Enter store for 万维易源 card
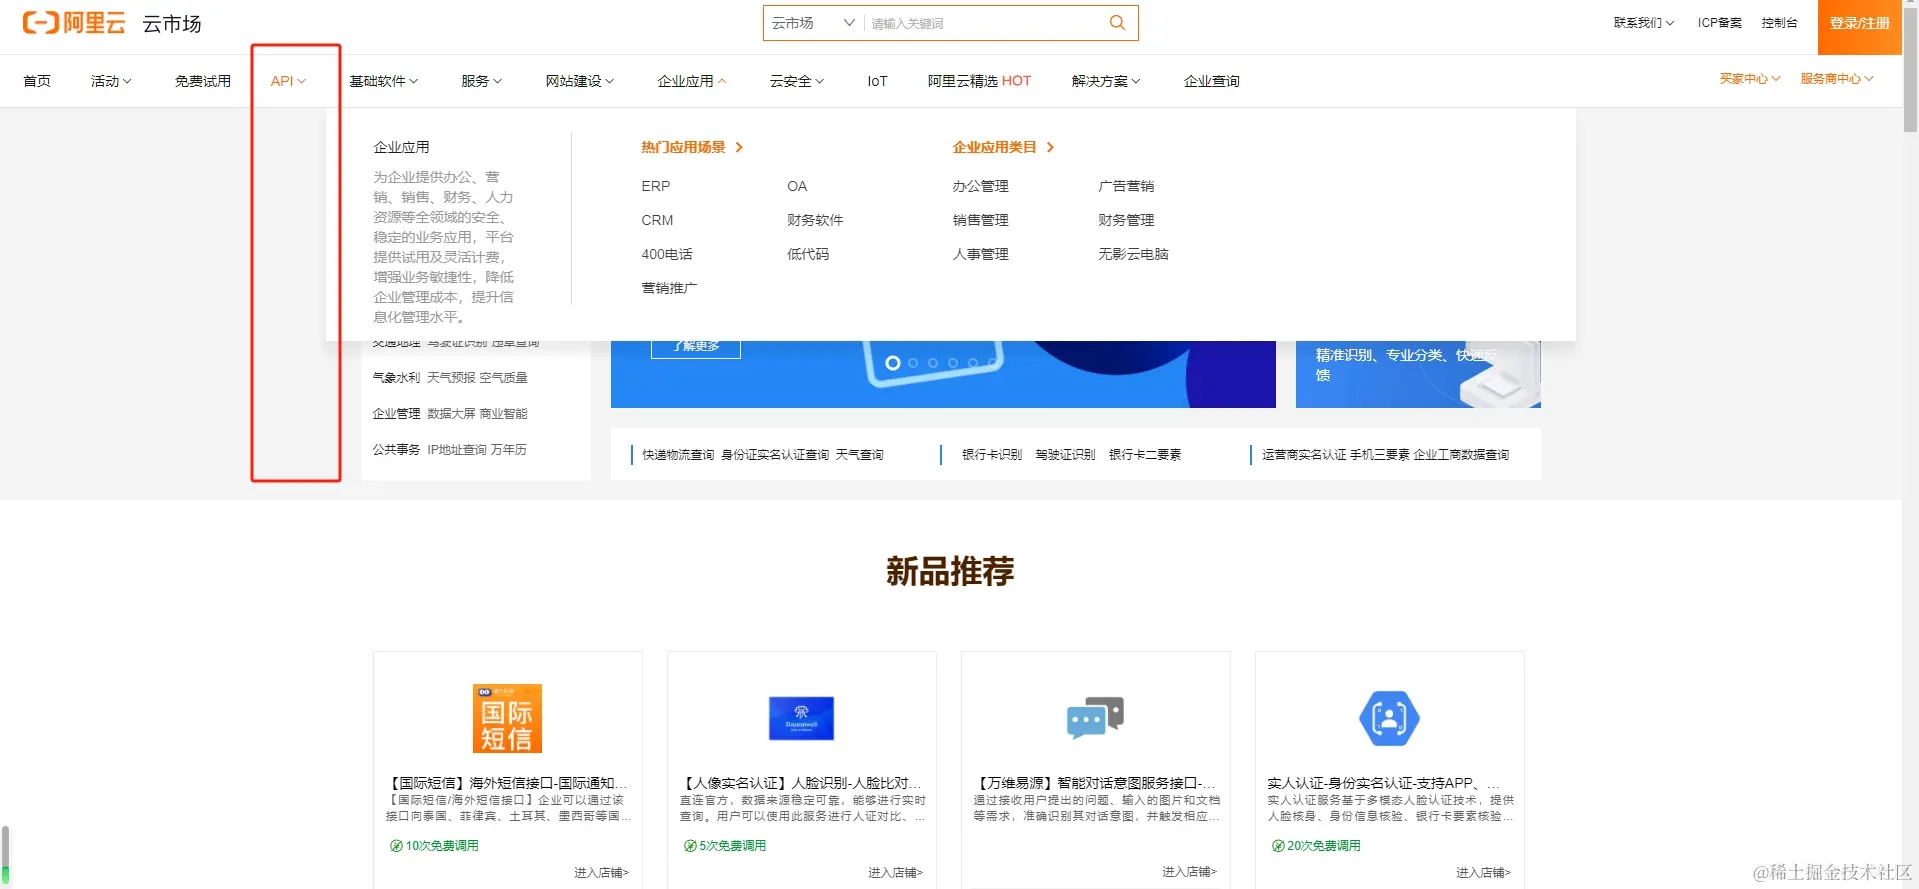 (1189, 873)
